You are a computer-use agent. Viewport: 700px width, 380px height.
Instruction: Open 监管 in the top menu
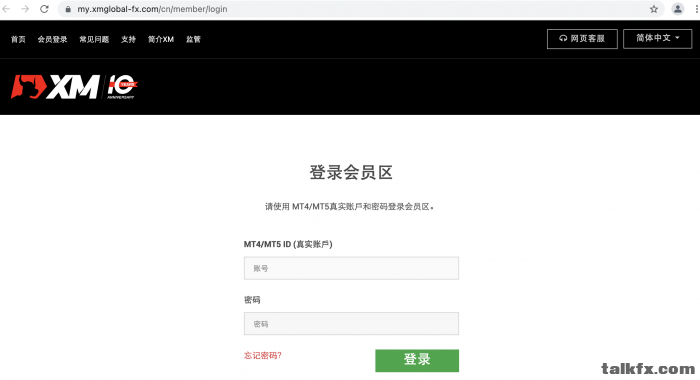pos(193,39)
